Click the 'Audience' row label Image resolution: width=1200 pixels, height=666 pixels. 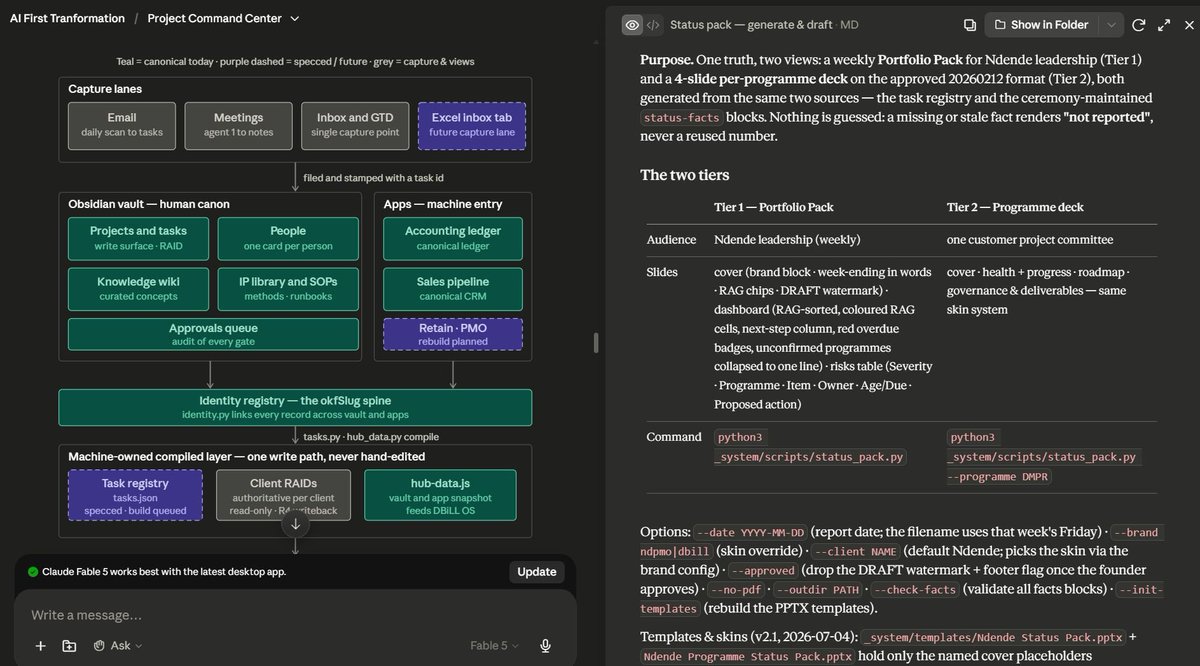pos(673,240)
